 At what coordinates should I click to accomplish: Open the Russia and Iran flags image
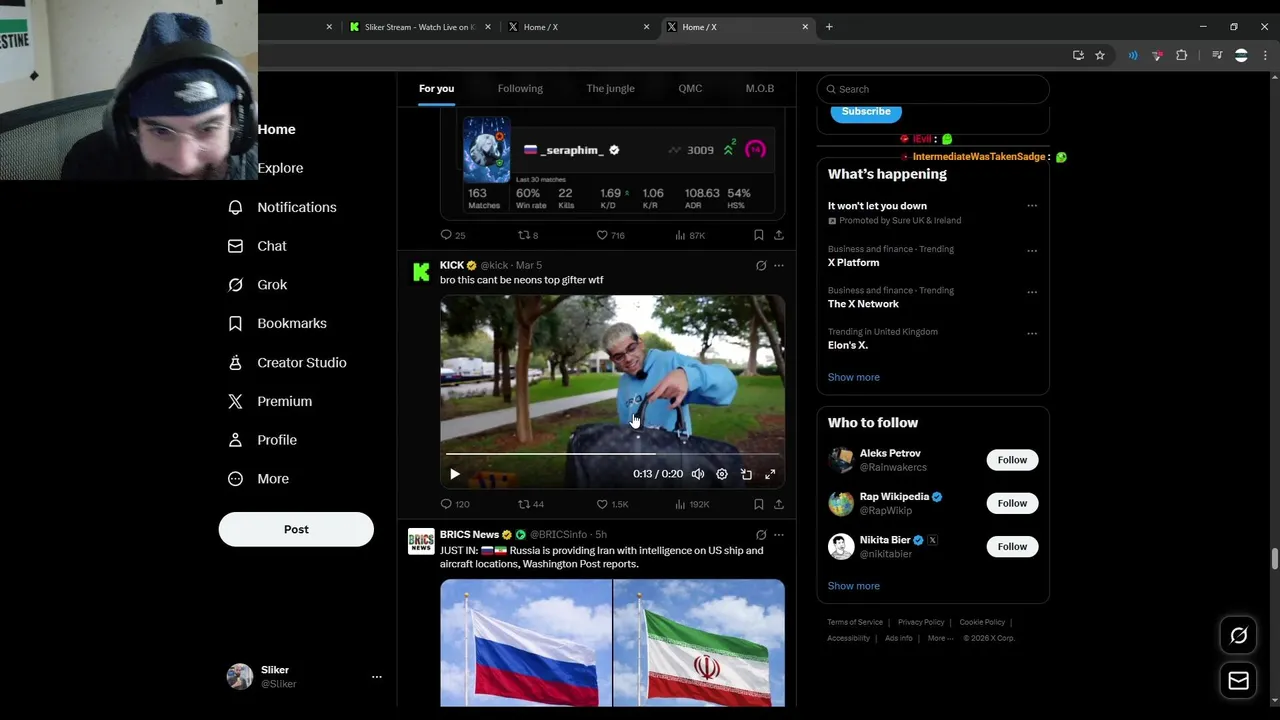(612, 643)
